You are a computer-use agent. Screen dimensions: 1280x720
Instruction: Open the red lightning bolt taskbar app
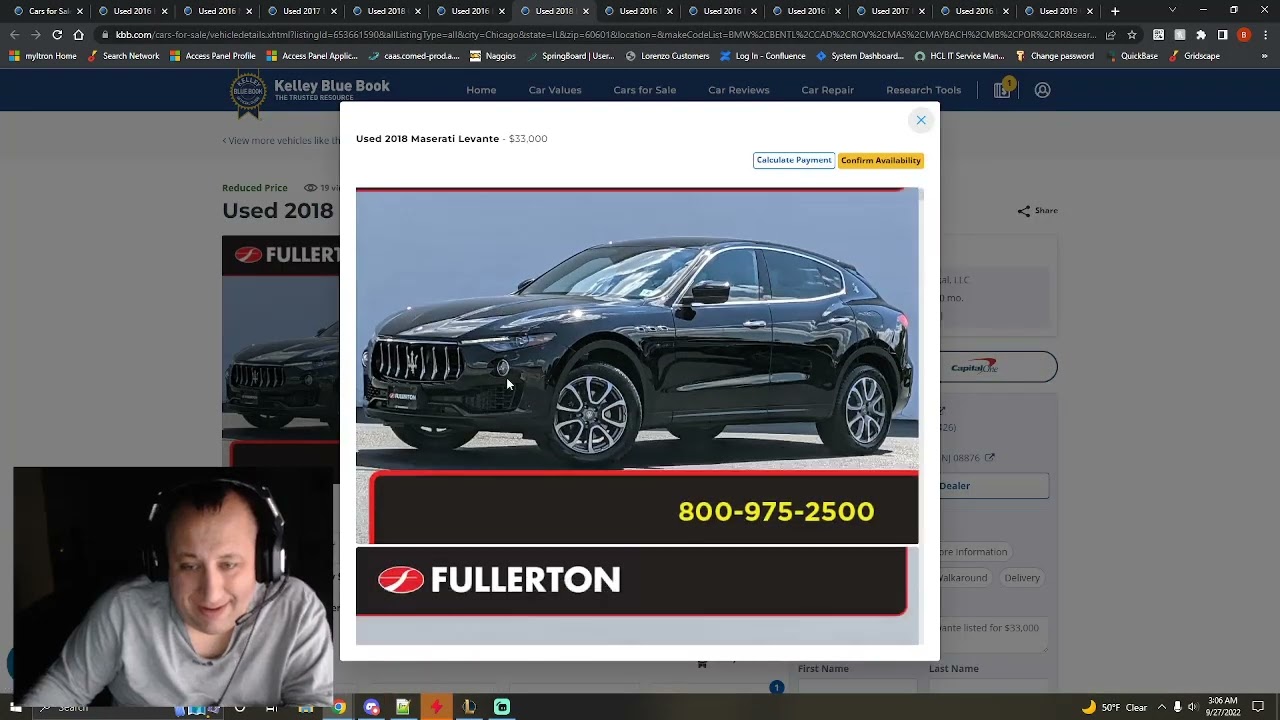[x=436, y=708]
